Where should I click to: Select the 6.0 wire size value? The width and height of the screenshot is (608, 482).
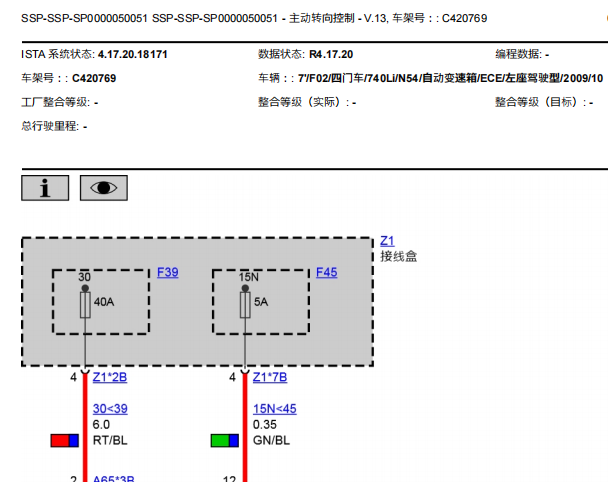[x=101, y=425]
